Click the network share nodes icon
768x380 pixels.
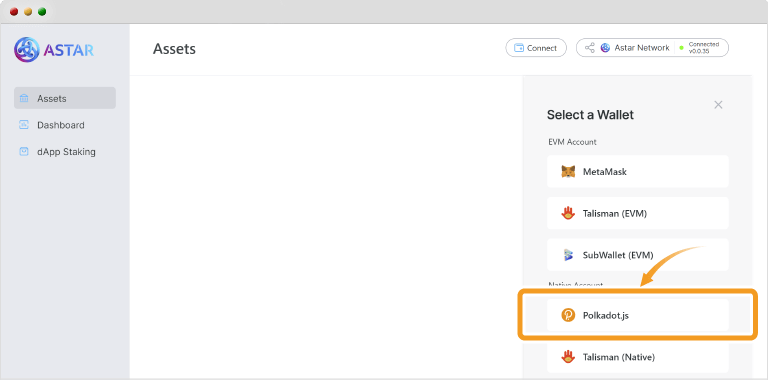(590, 48)
